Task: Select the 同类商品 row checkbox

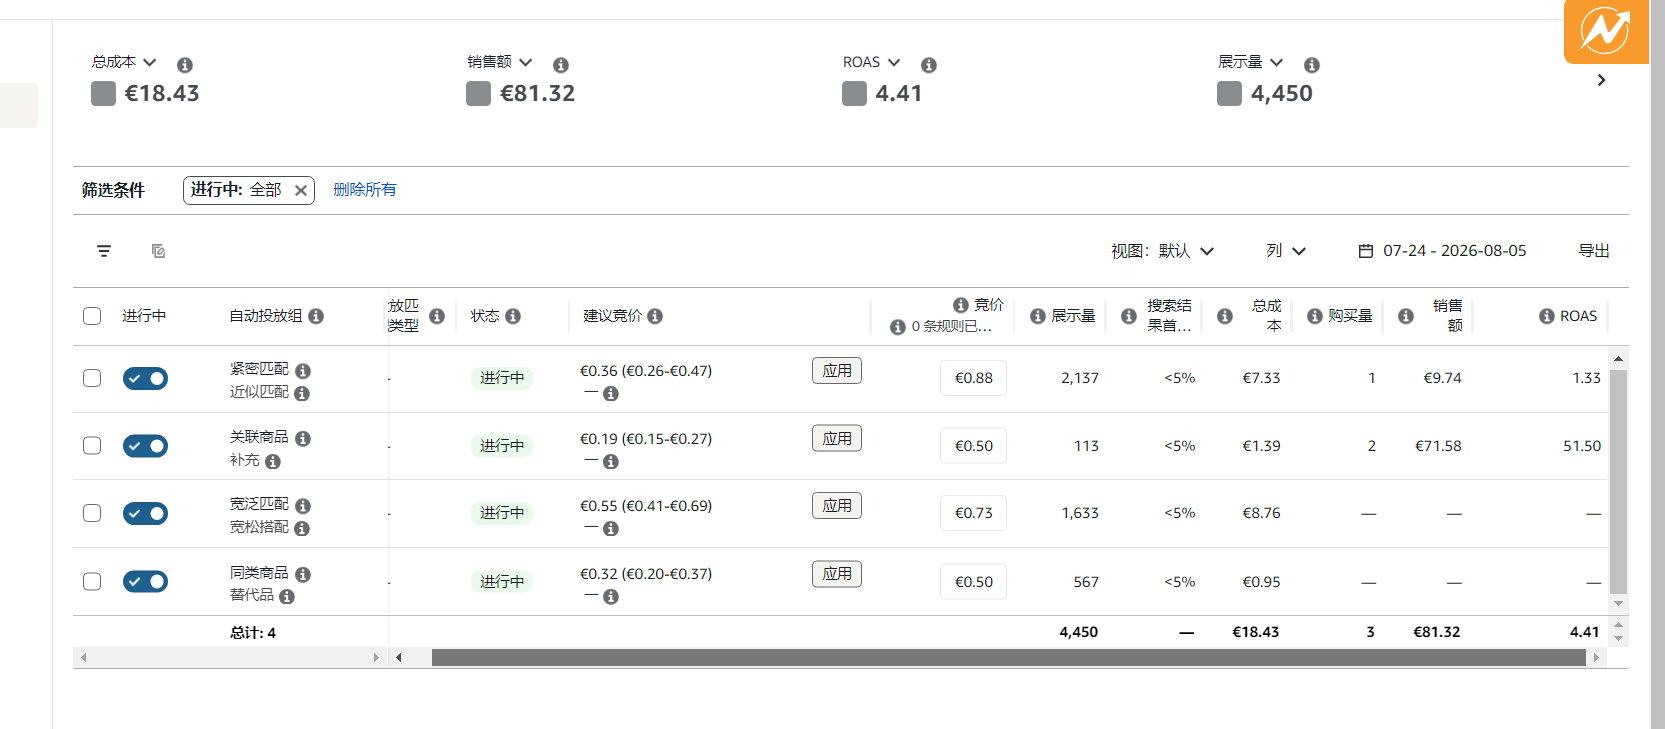Action: click(92, 582)
